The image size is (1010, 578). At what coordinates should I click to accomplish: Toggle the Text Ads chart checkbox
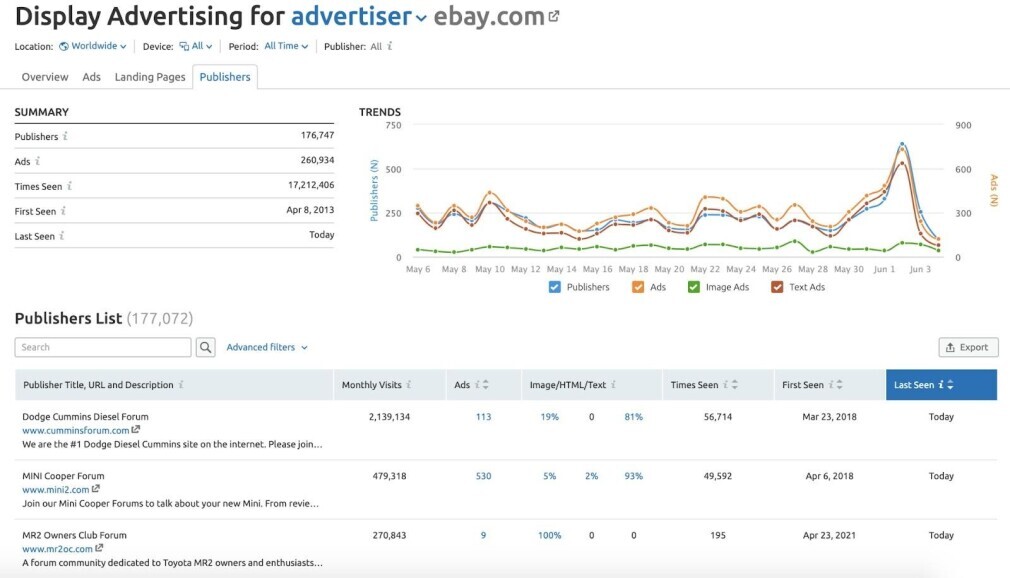[x=777, y=287]
